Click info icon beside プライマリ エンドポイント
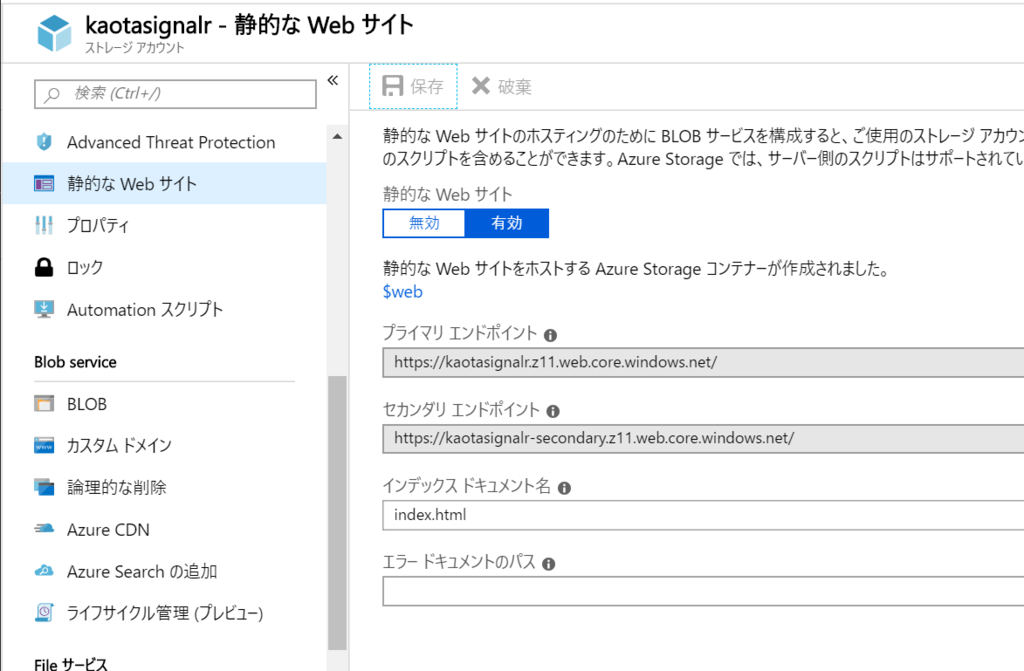This screenshot has height=671, width=1024. pyautogui.click(x=551, y=335)
